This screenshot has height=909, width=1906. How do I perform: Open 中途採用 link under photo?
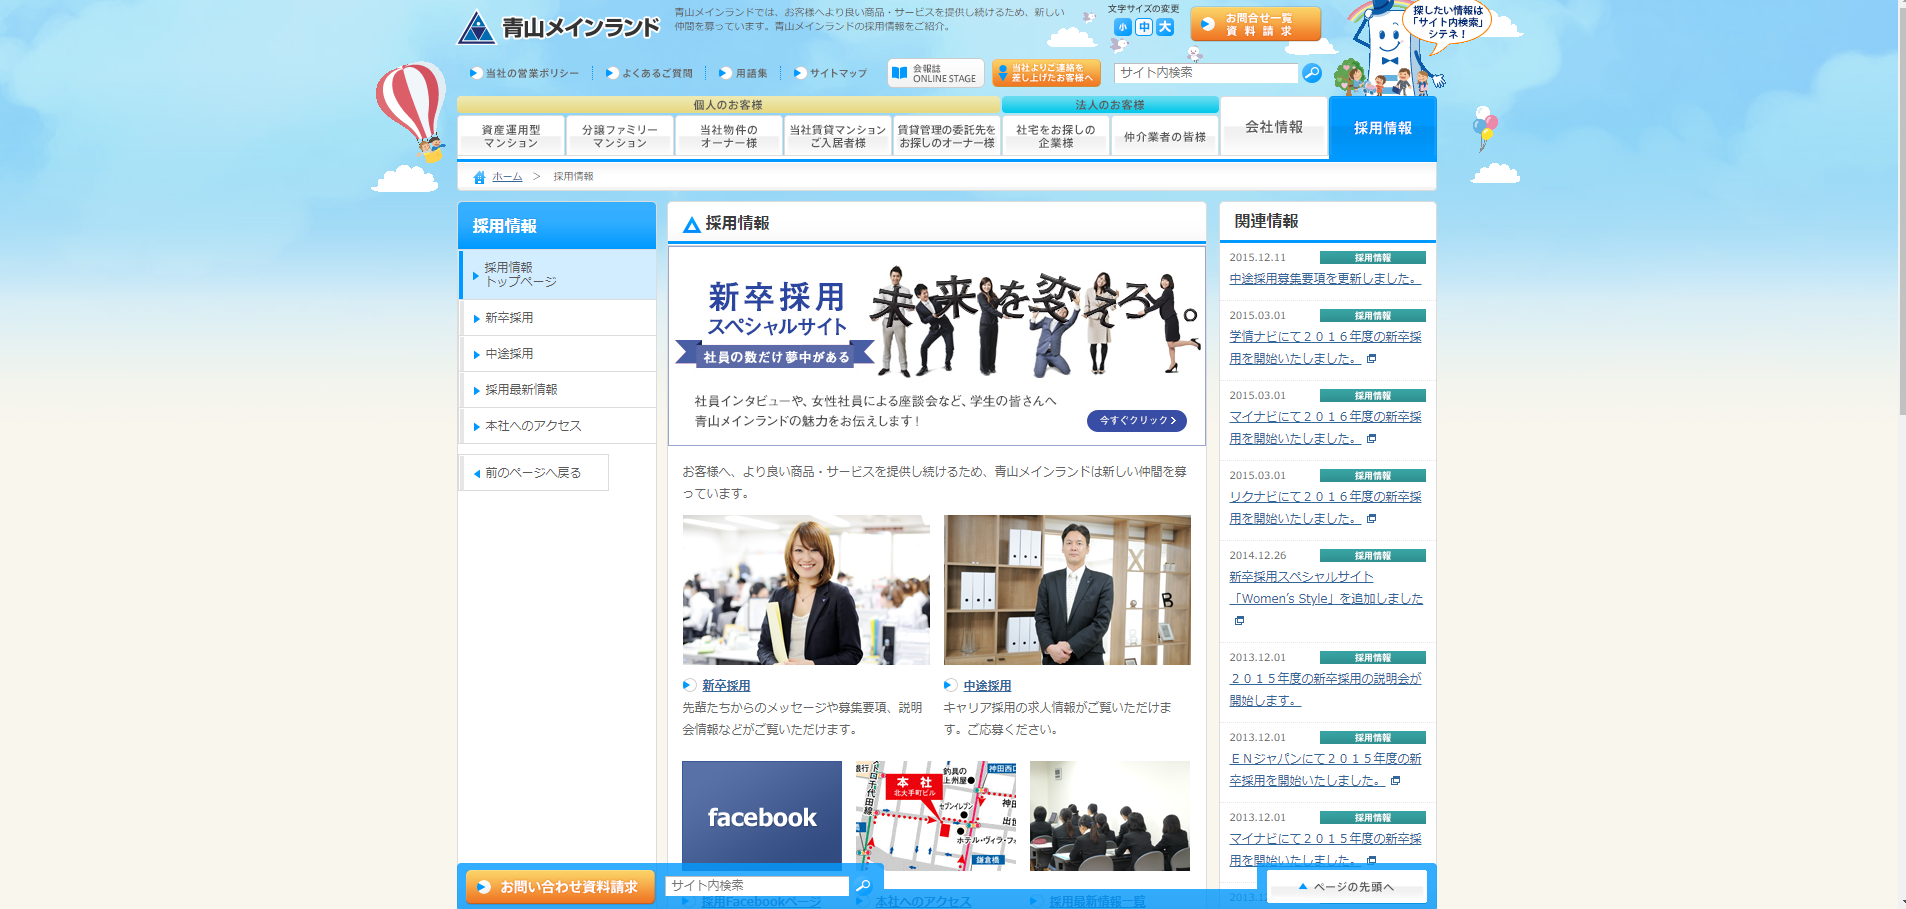987,686
